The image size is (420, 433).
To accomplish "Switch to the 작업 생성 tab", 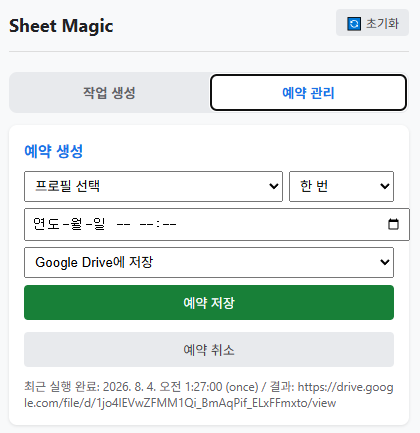I will [109, 92].
